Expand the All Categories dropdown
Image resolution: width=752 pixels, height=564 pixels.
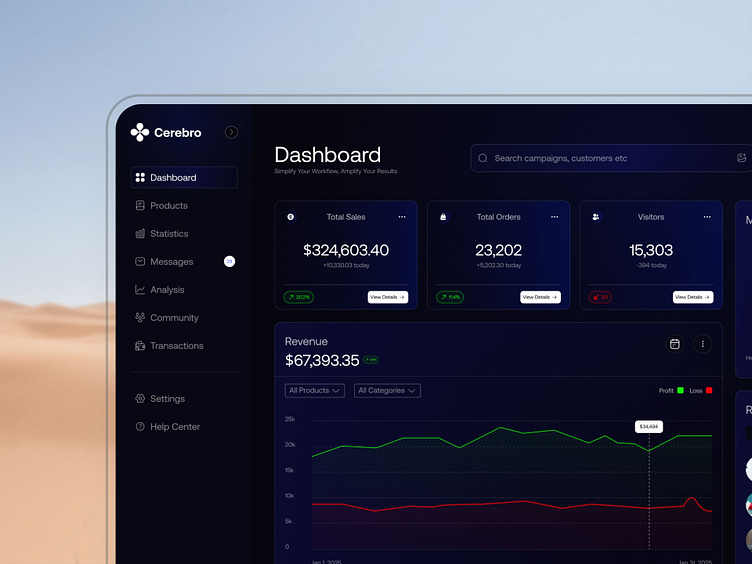tap(387, 390)
